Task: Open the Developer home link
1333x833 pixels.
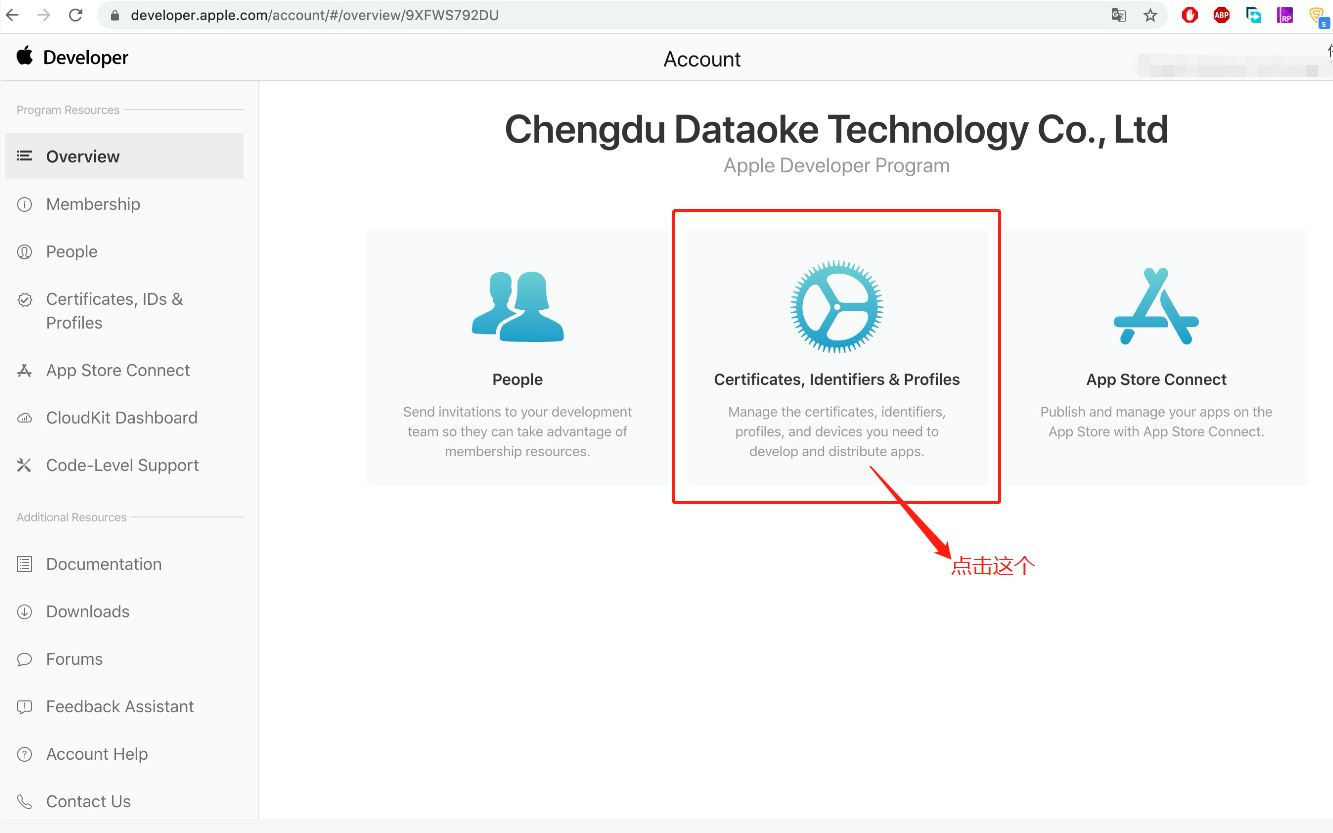Action: pyautogui.click(x=85, y=58)
